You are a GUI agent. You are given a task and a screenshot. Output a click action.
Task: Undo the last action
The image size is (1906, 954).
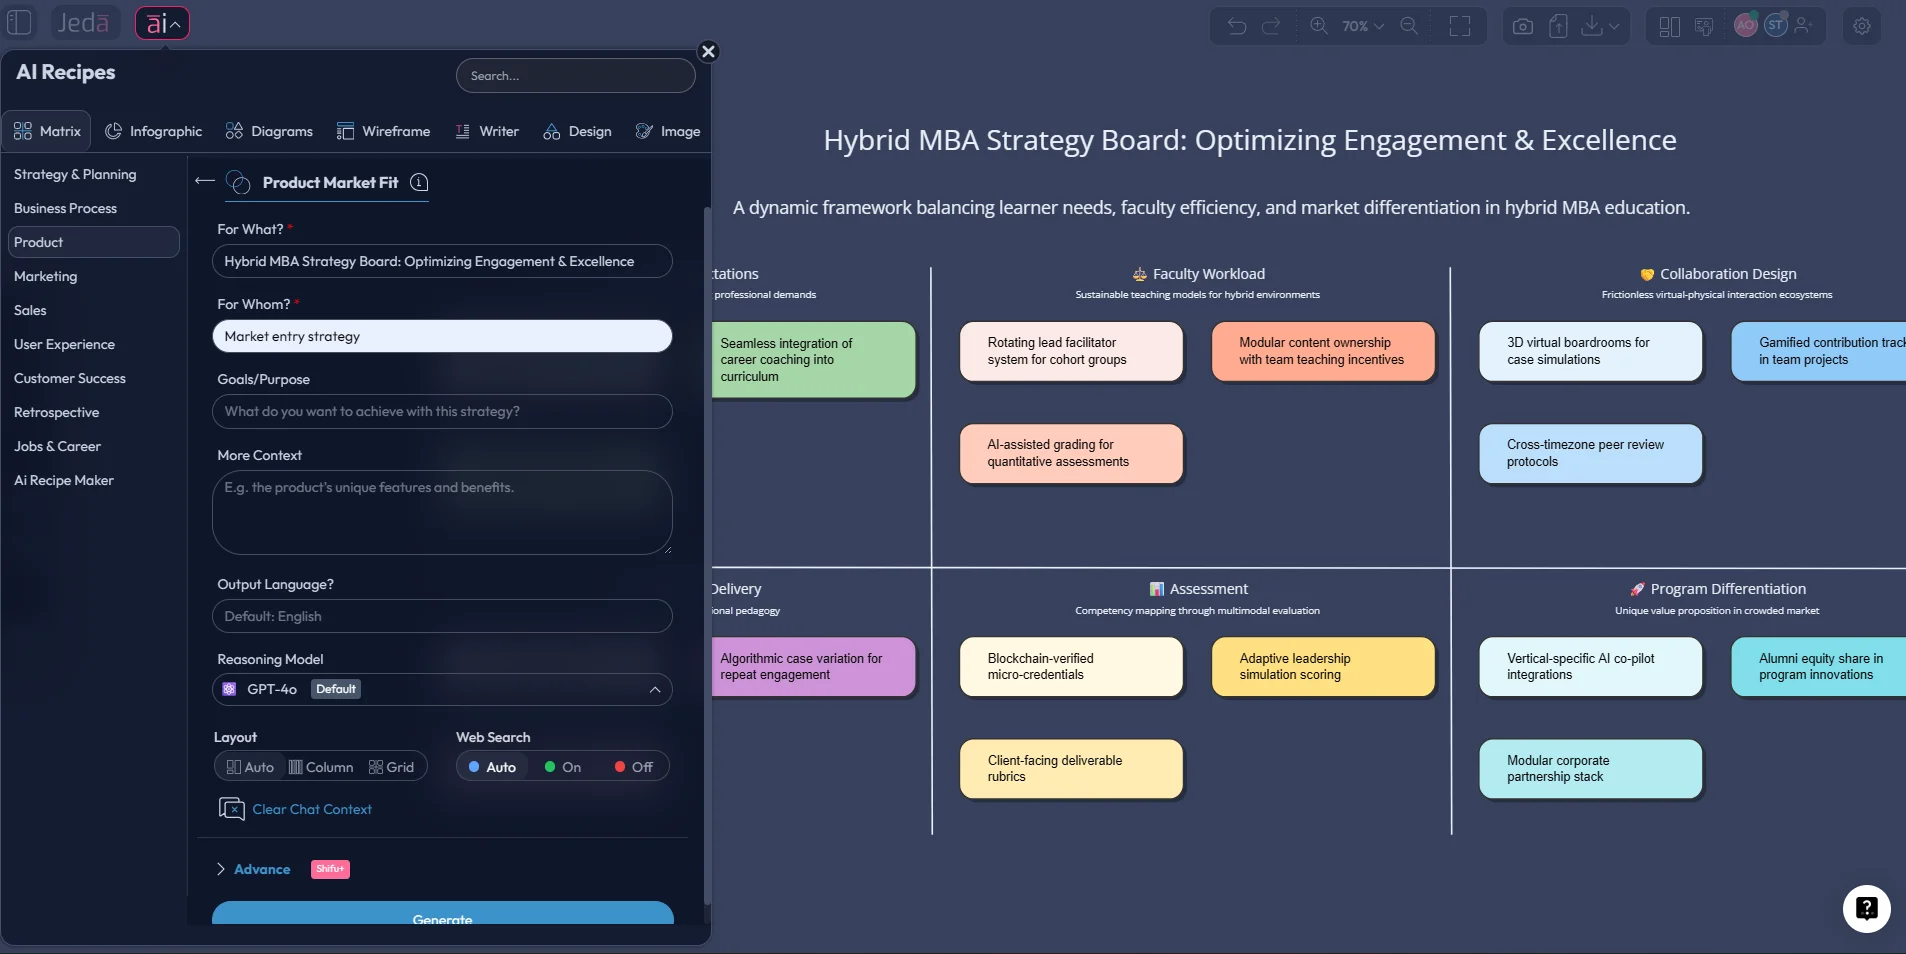1238,26
